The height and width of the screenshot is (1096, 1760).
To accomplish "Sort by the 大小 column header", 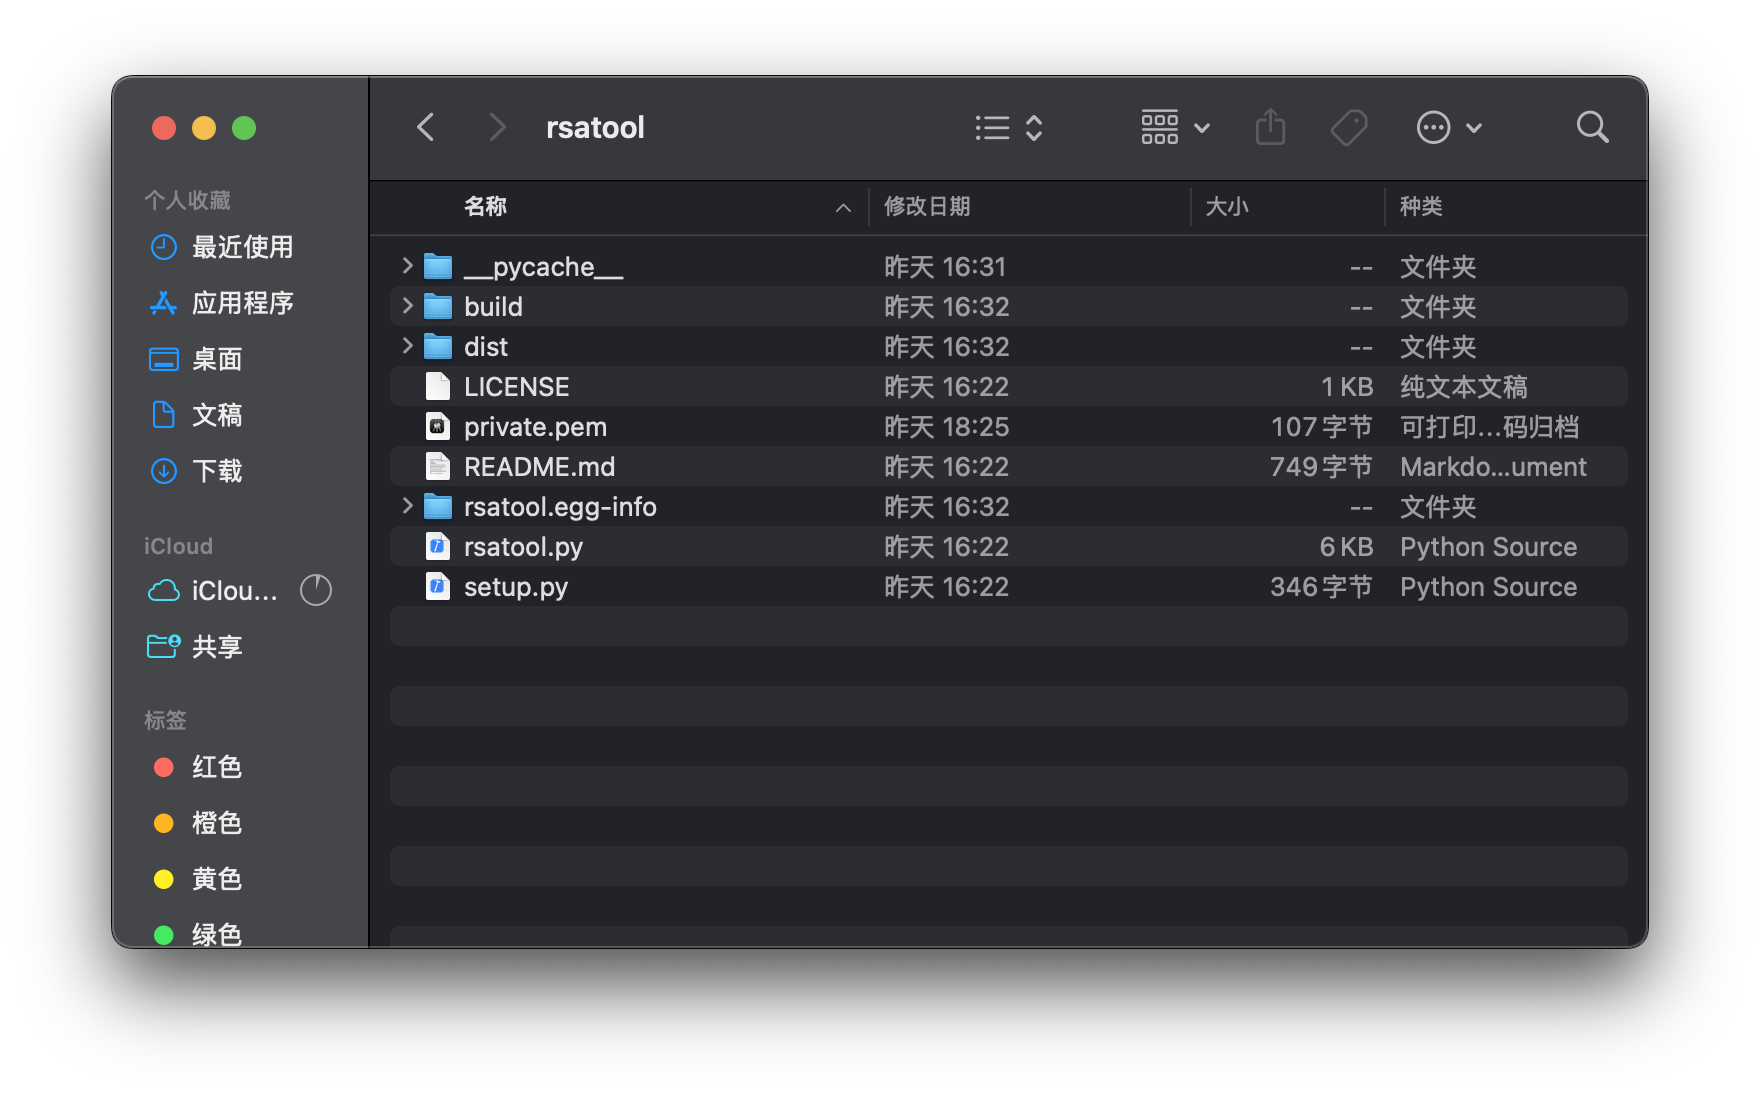I will 1227,206.
